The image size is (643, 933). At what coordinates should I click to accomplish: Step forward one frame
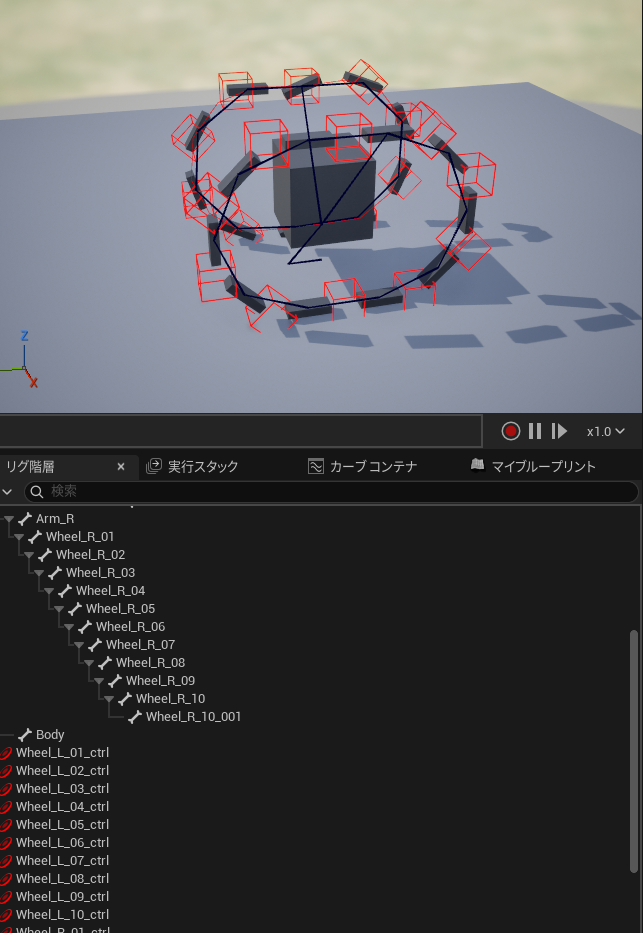click(x=559, y=431)
